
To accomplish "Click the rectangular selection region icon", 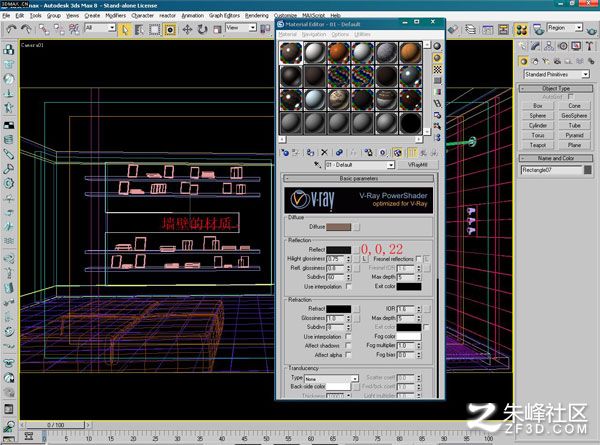I will [x=155, y=29].
